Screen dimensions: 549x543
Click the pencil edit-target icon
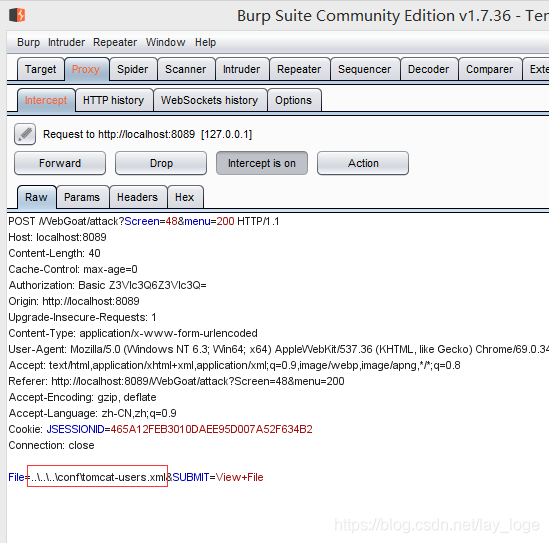25,134
